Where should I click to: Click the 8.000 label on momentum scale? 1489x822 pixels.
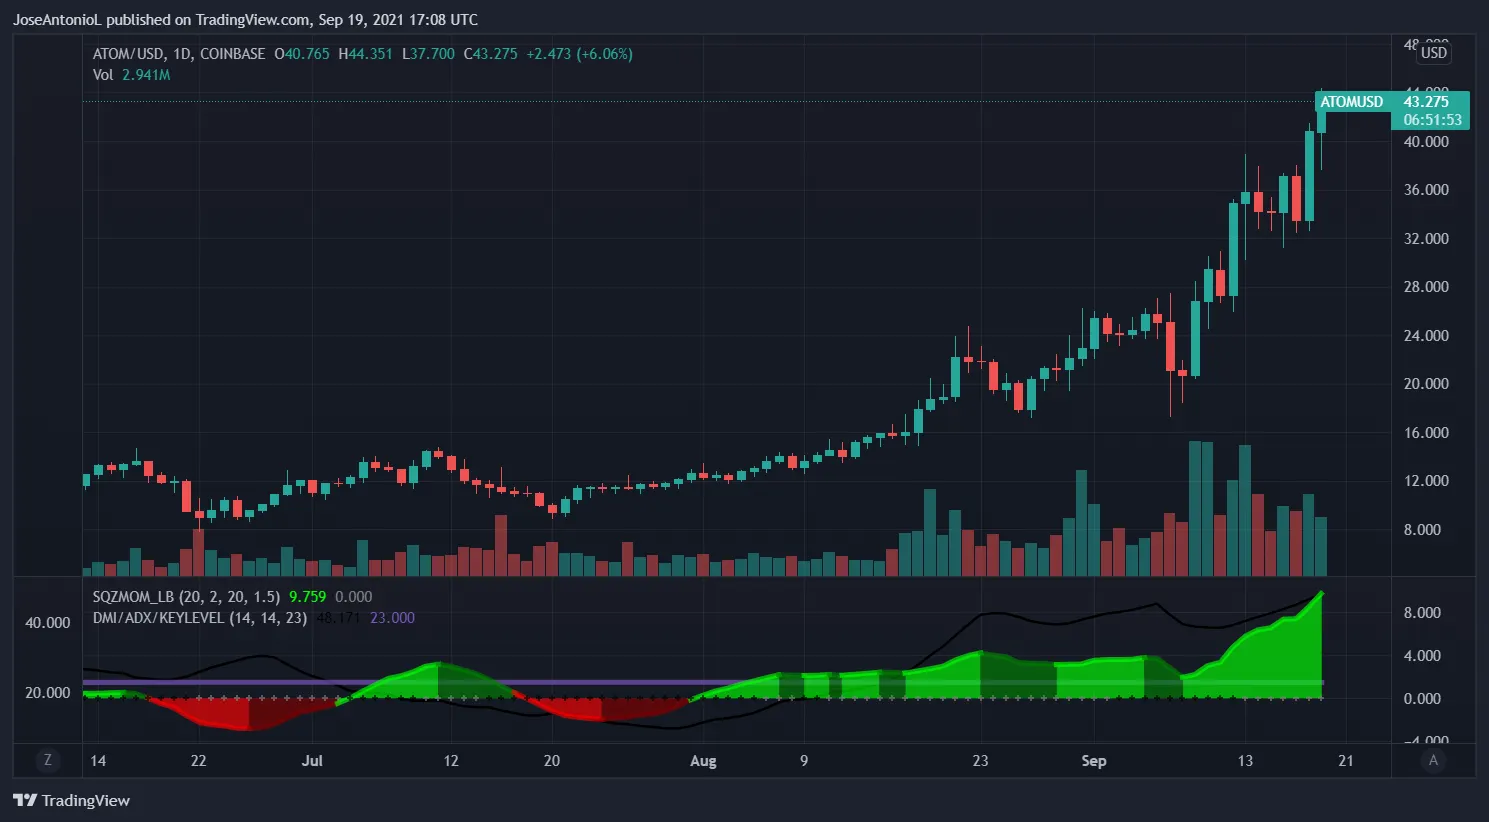click(1422, 613)
